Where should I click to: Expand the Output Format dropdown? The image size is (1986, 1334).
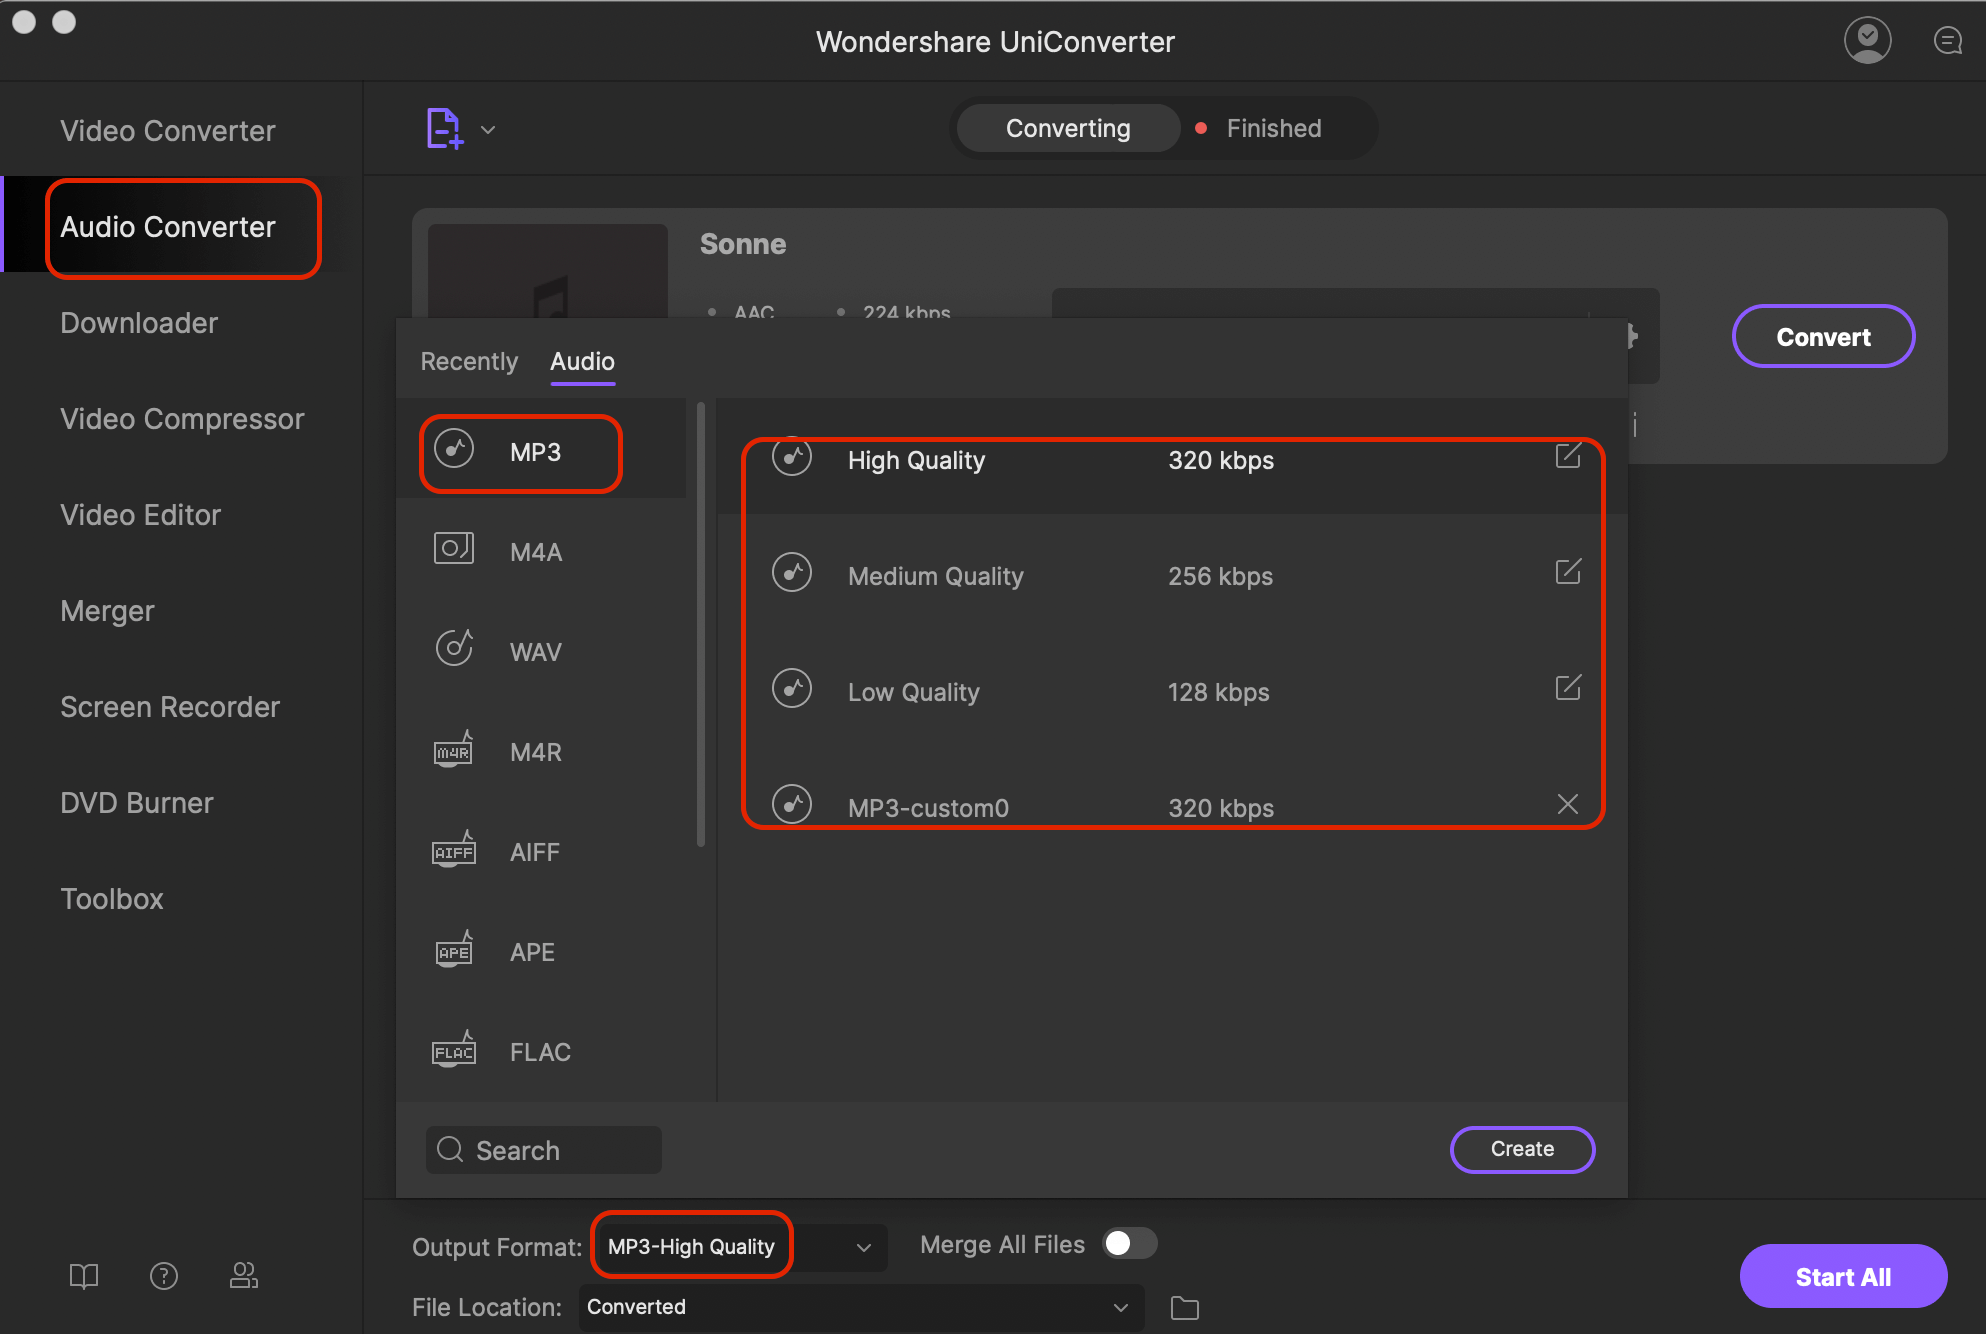click(863, 1246)
